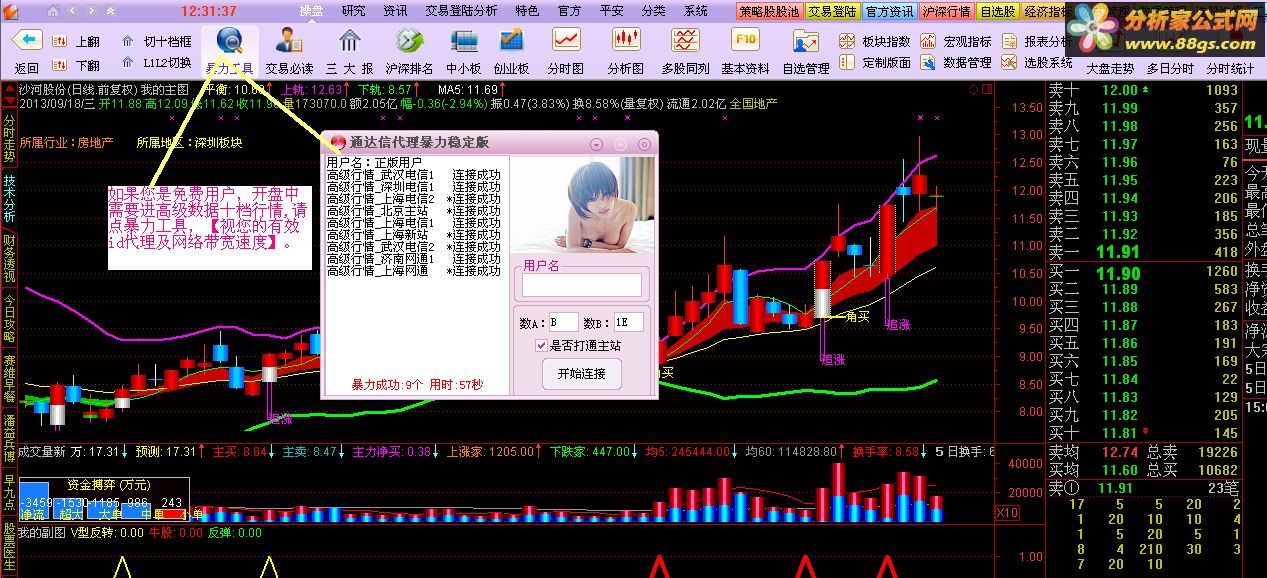
Task: Click the L1L2切换 toolbar item
Action: click(155, 63)
